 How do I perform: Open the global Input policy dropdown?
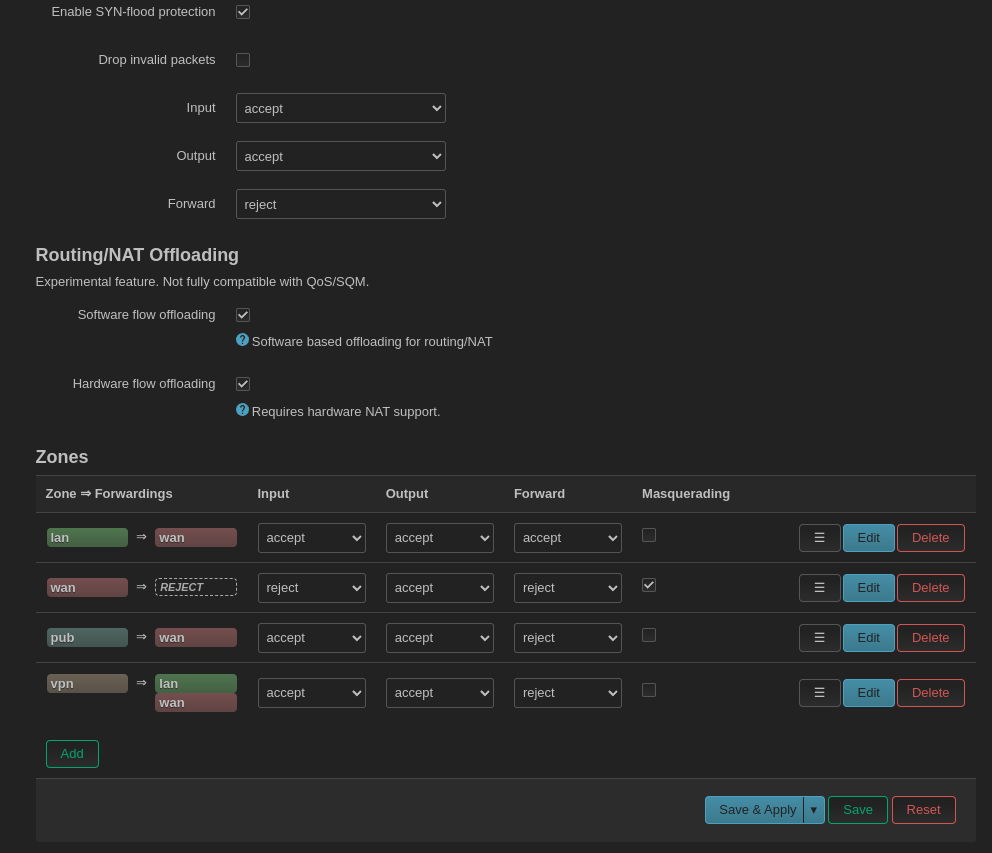340,108
